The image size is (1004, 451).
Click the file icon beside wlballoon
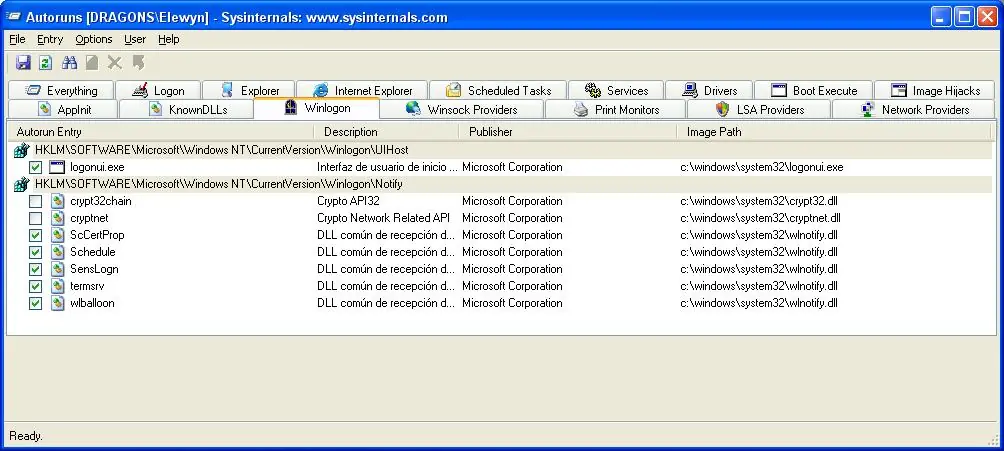(x=58, y=303)
